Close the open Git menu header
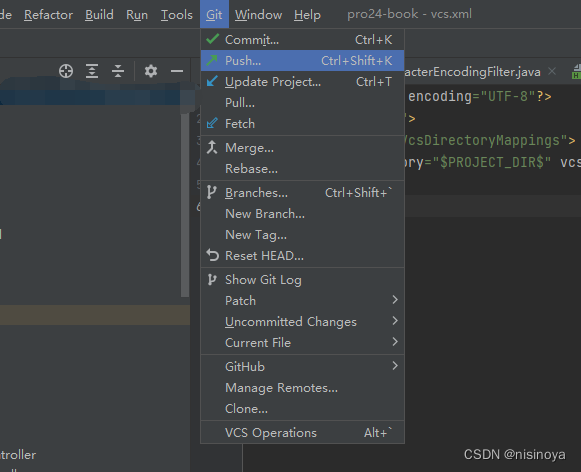Image resolution: width=581 pixels, height=472 pixels. click(x=214, y=15)
